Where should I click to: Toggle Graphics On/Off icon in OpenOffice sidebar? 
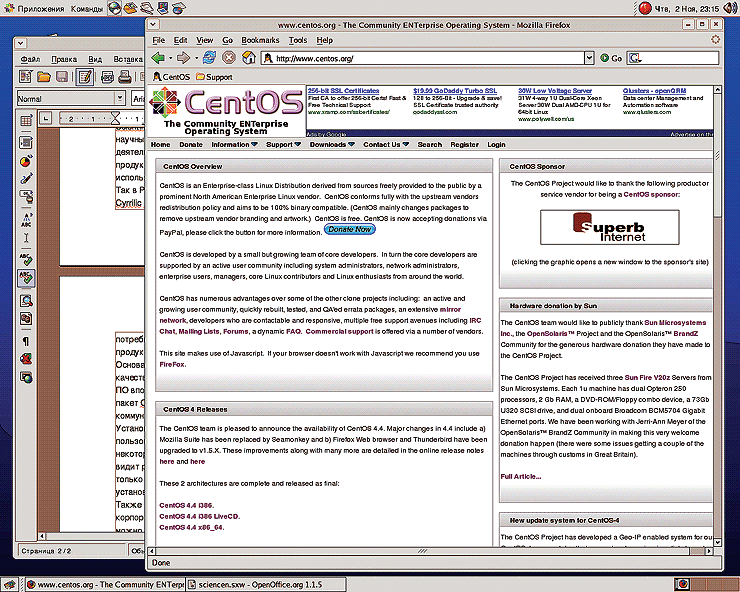pyautogui.click(x=26, y=359)
